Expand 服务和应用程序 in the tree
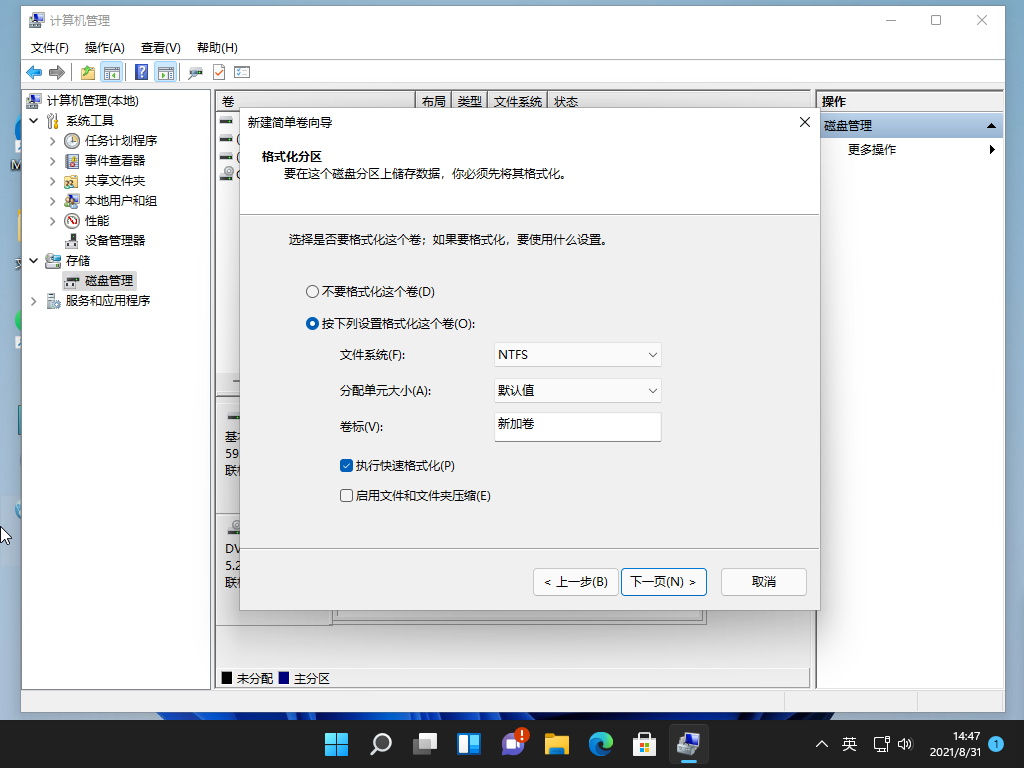The width and height of the screenshot is (1024, 768). pos(33,300)
